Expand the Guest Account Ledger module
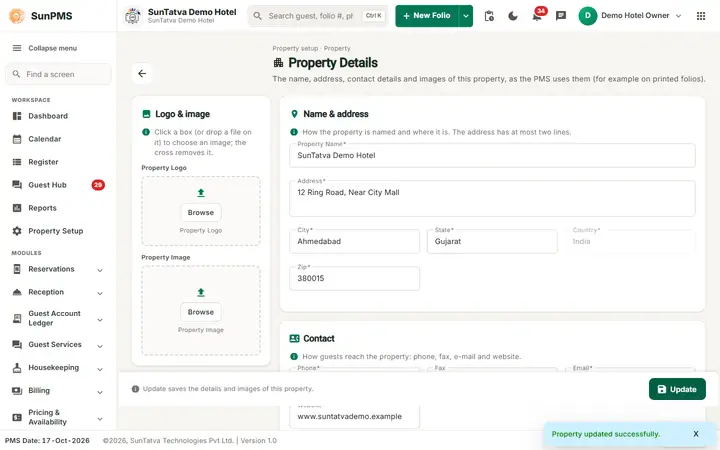This screenshot has height=450, width=720. tap(100, 320)
